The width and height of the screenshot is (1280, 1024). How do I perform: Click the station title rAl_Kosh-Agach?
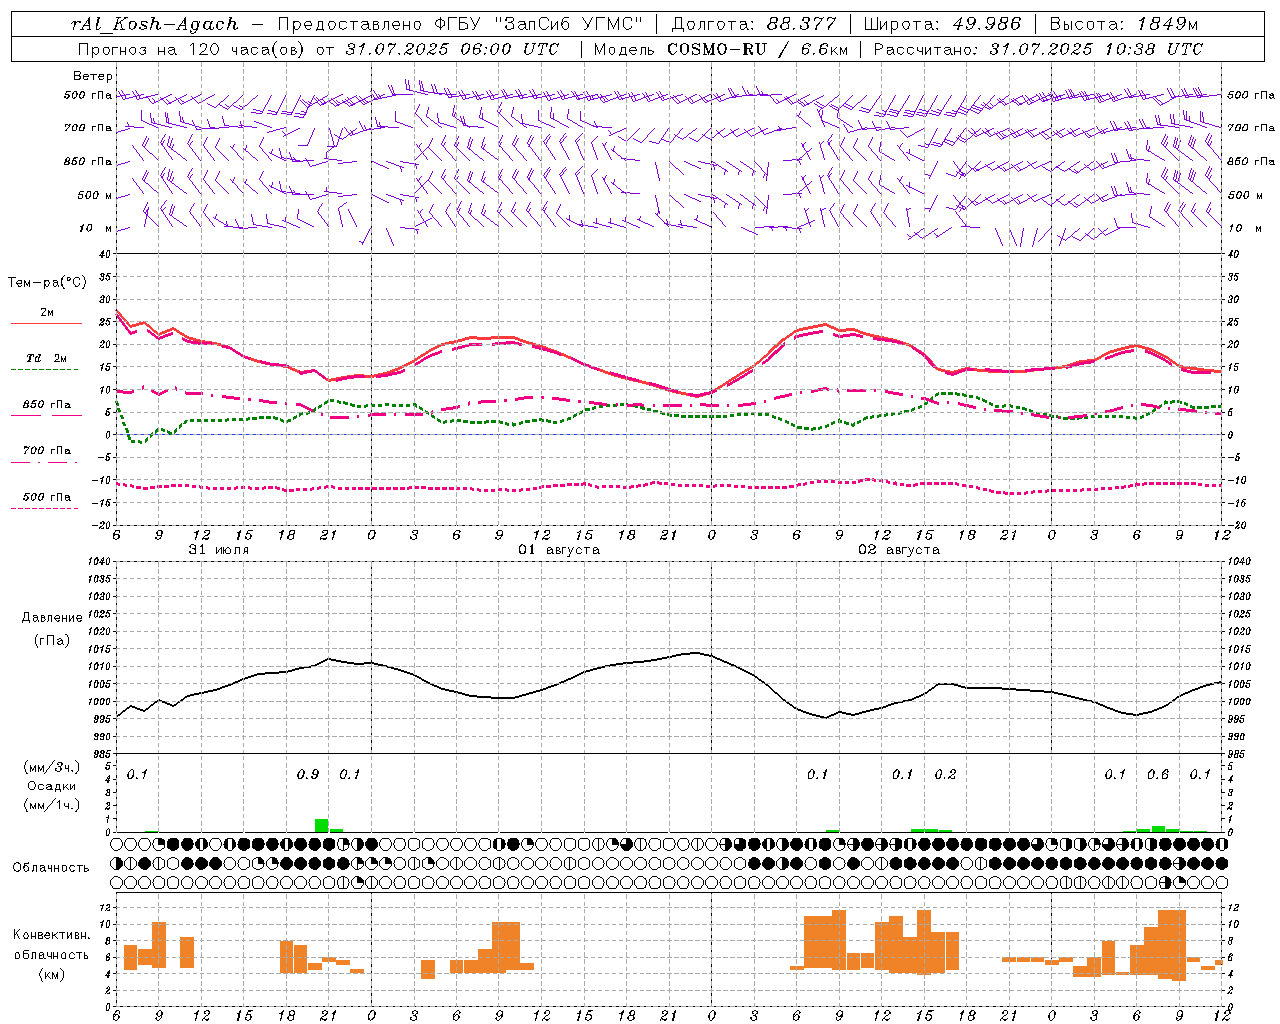pyautogui.click(x=155, y=24)
